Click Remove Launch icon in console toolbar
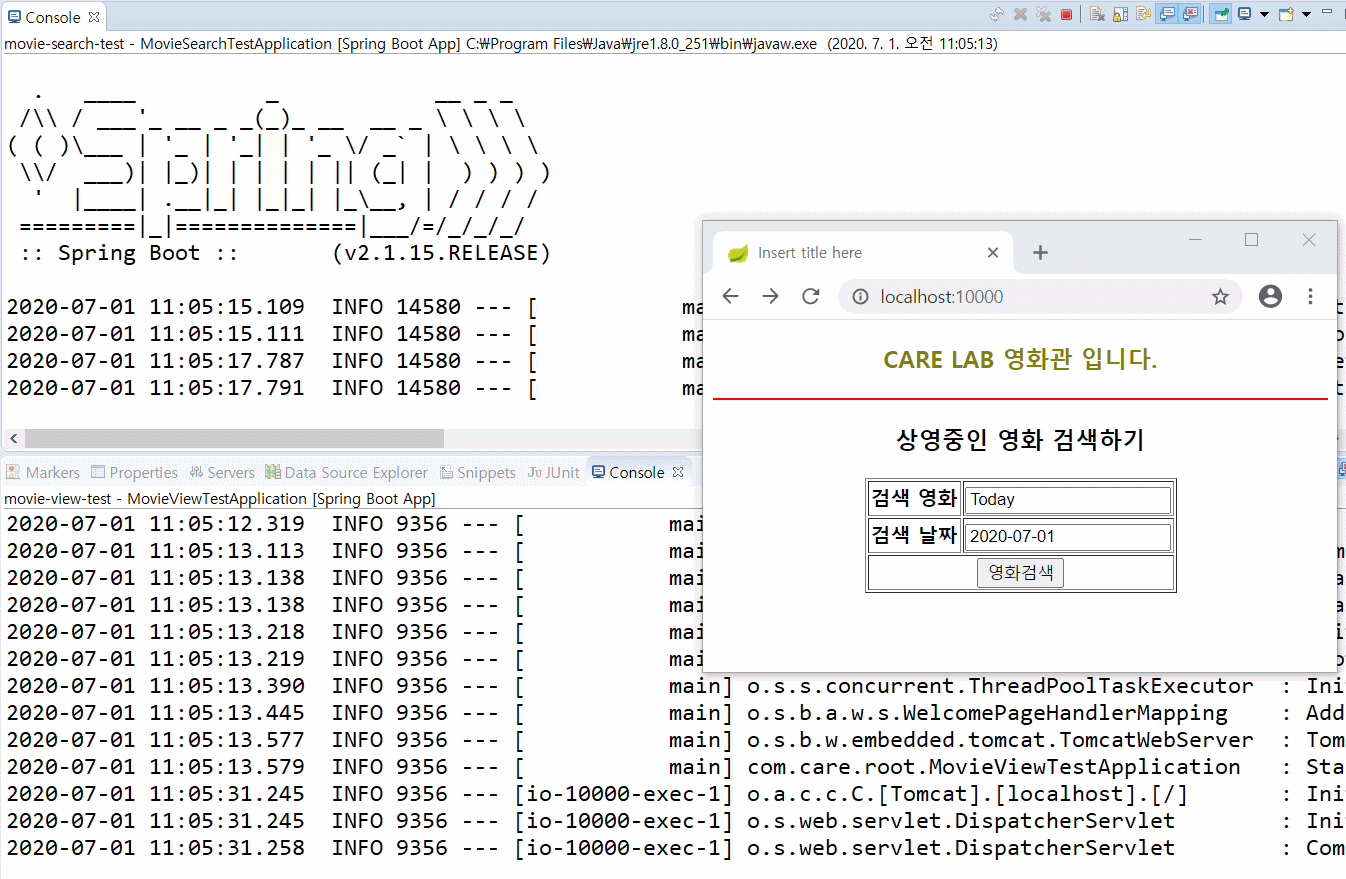This screenshot has width=1346, height=879. (x=1020, y=14)
